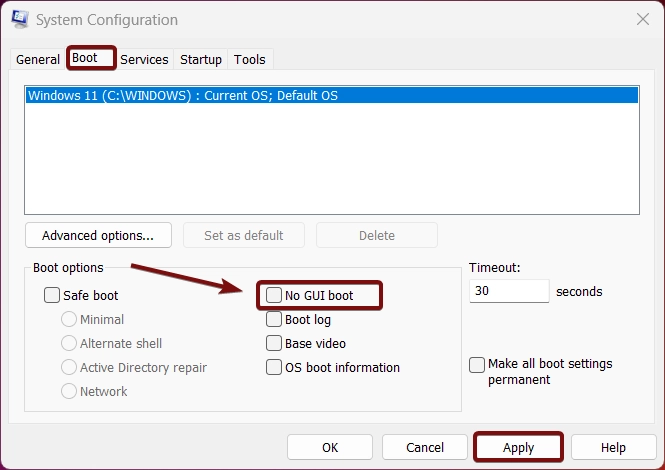The image size is (665, 470).
Task: Toggle the OS boot information checkbox
Action: (x=274, y=367)
